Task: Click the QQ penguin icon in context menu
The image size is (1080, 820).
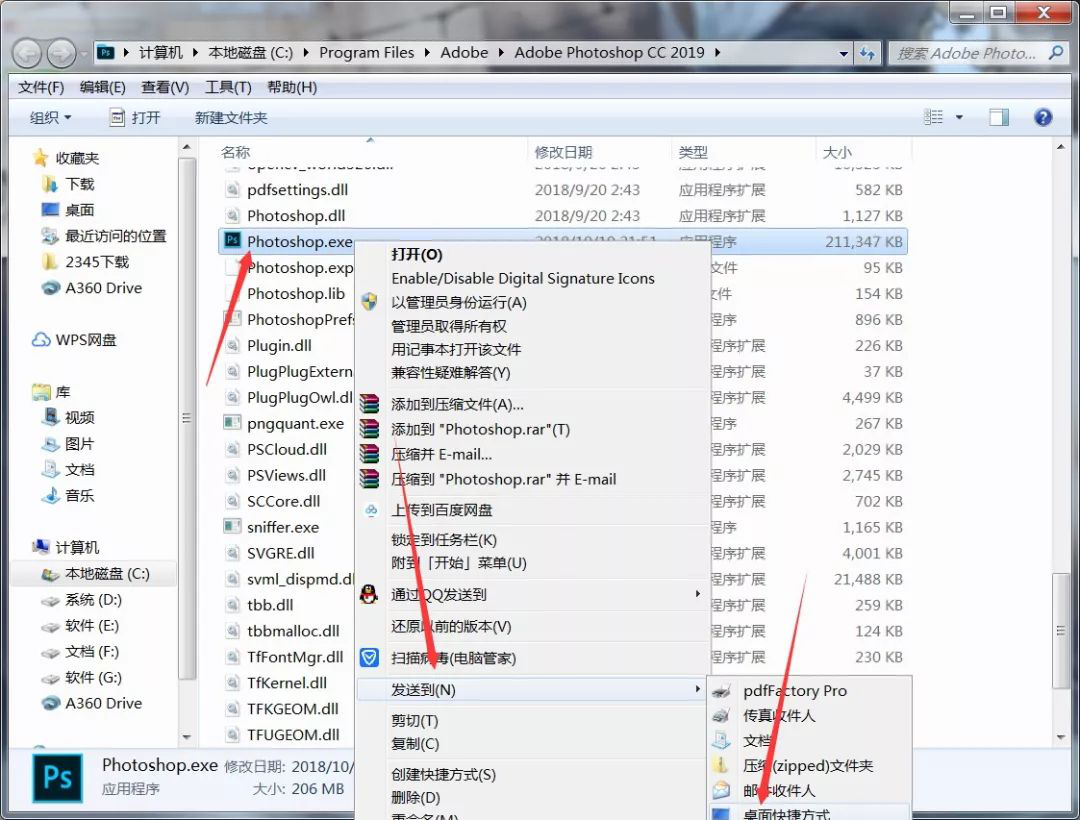Action: [x=369, y=594]
